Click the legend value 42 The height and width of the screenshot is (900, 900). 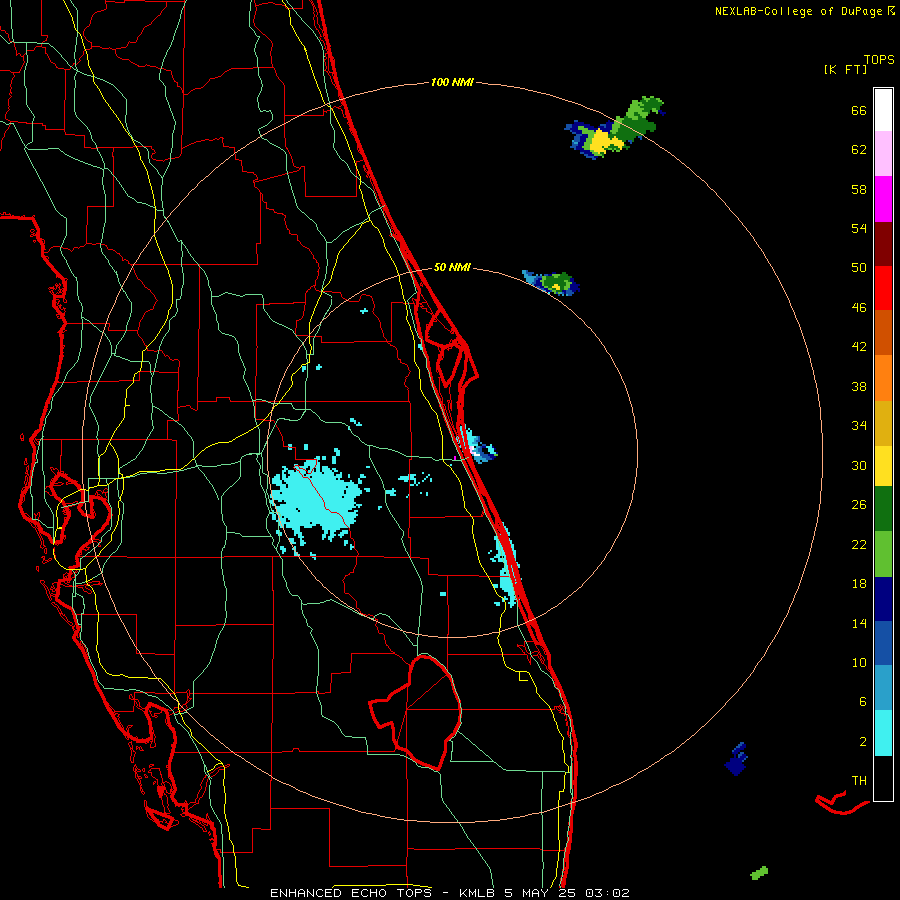click(x=859, y=347)
